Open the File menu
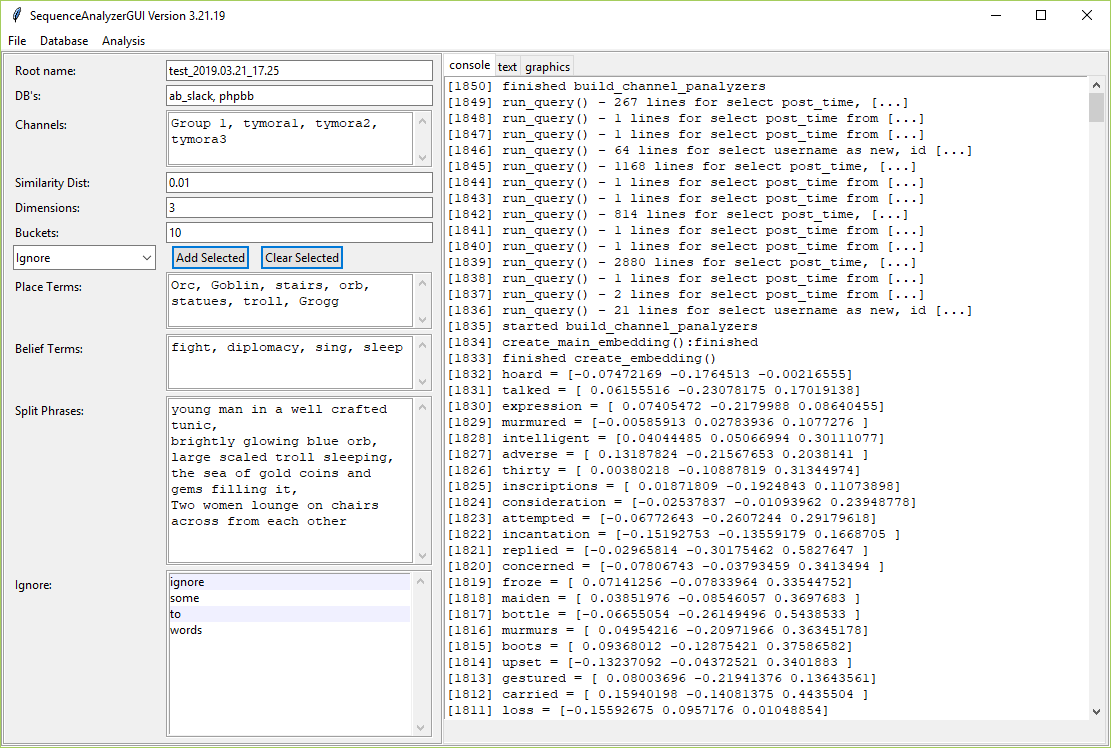The height and width of the screenshot is (748, 1111). tap(17, 41)
